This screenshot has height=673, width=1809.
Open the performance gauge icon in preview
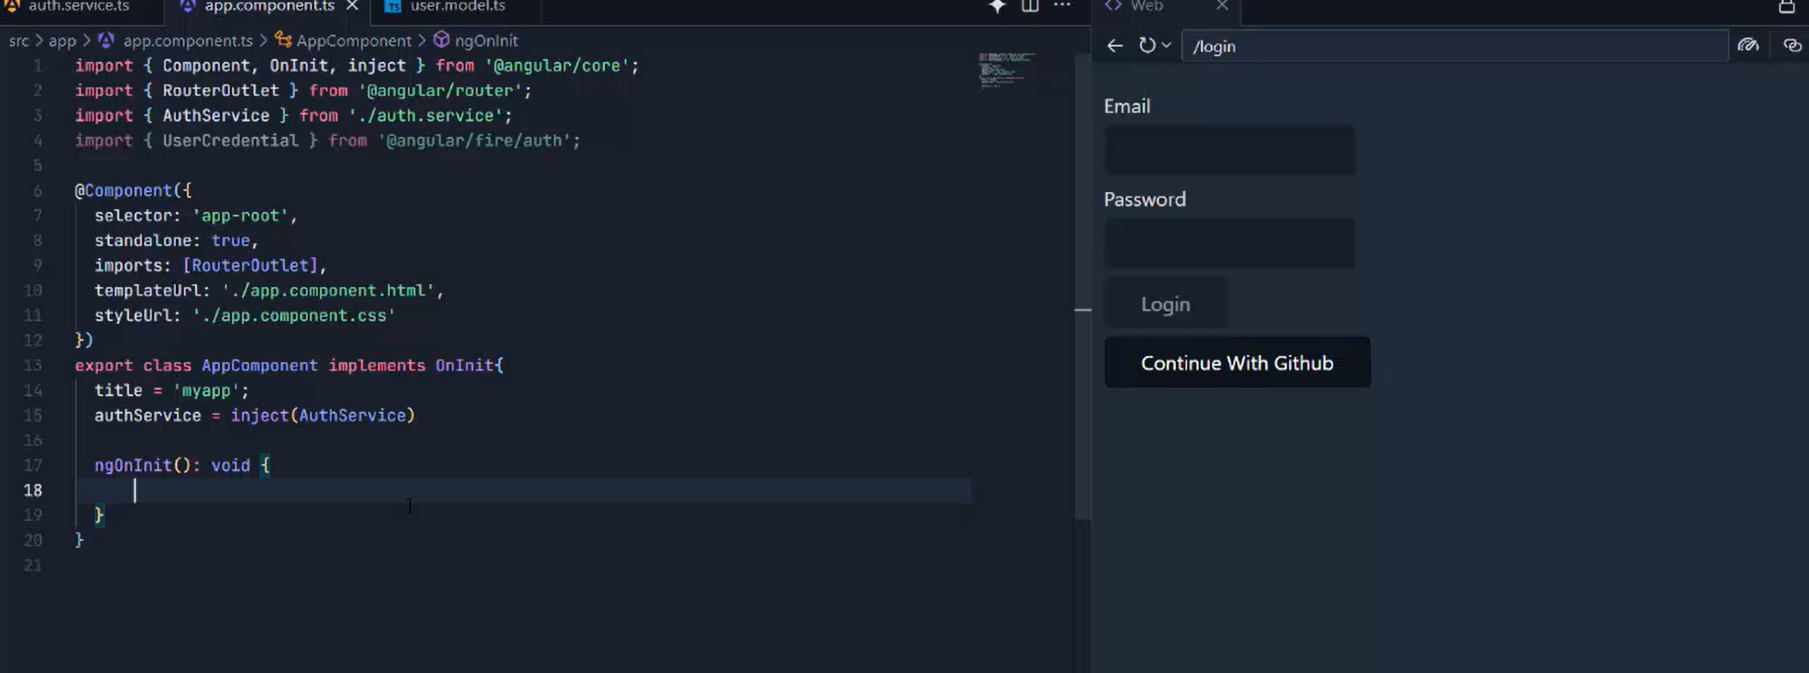(x=1748, y=46)
